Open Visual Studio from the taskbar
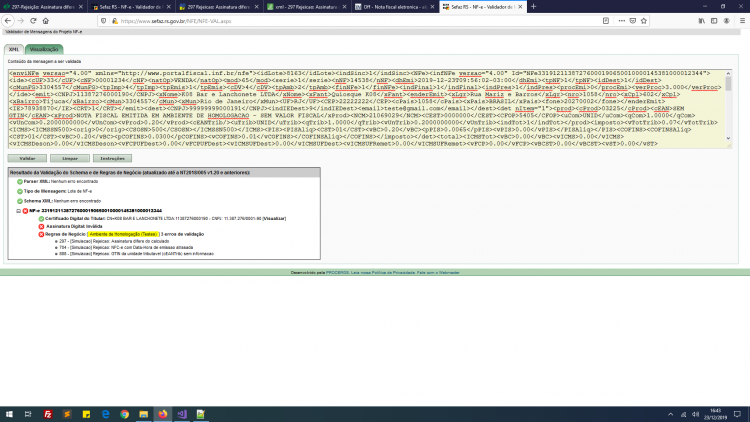 [x=182, y=414]
